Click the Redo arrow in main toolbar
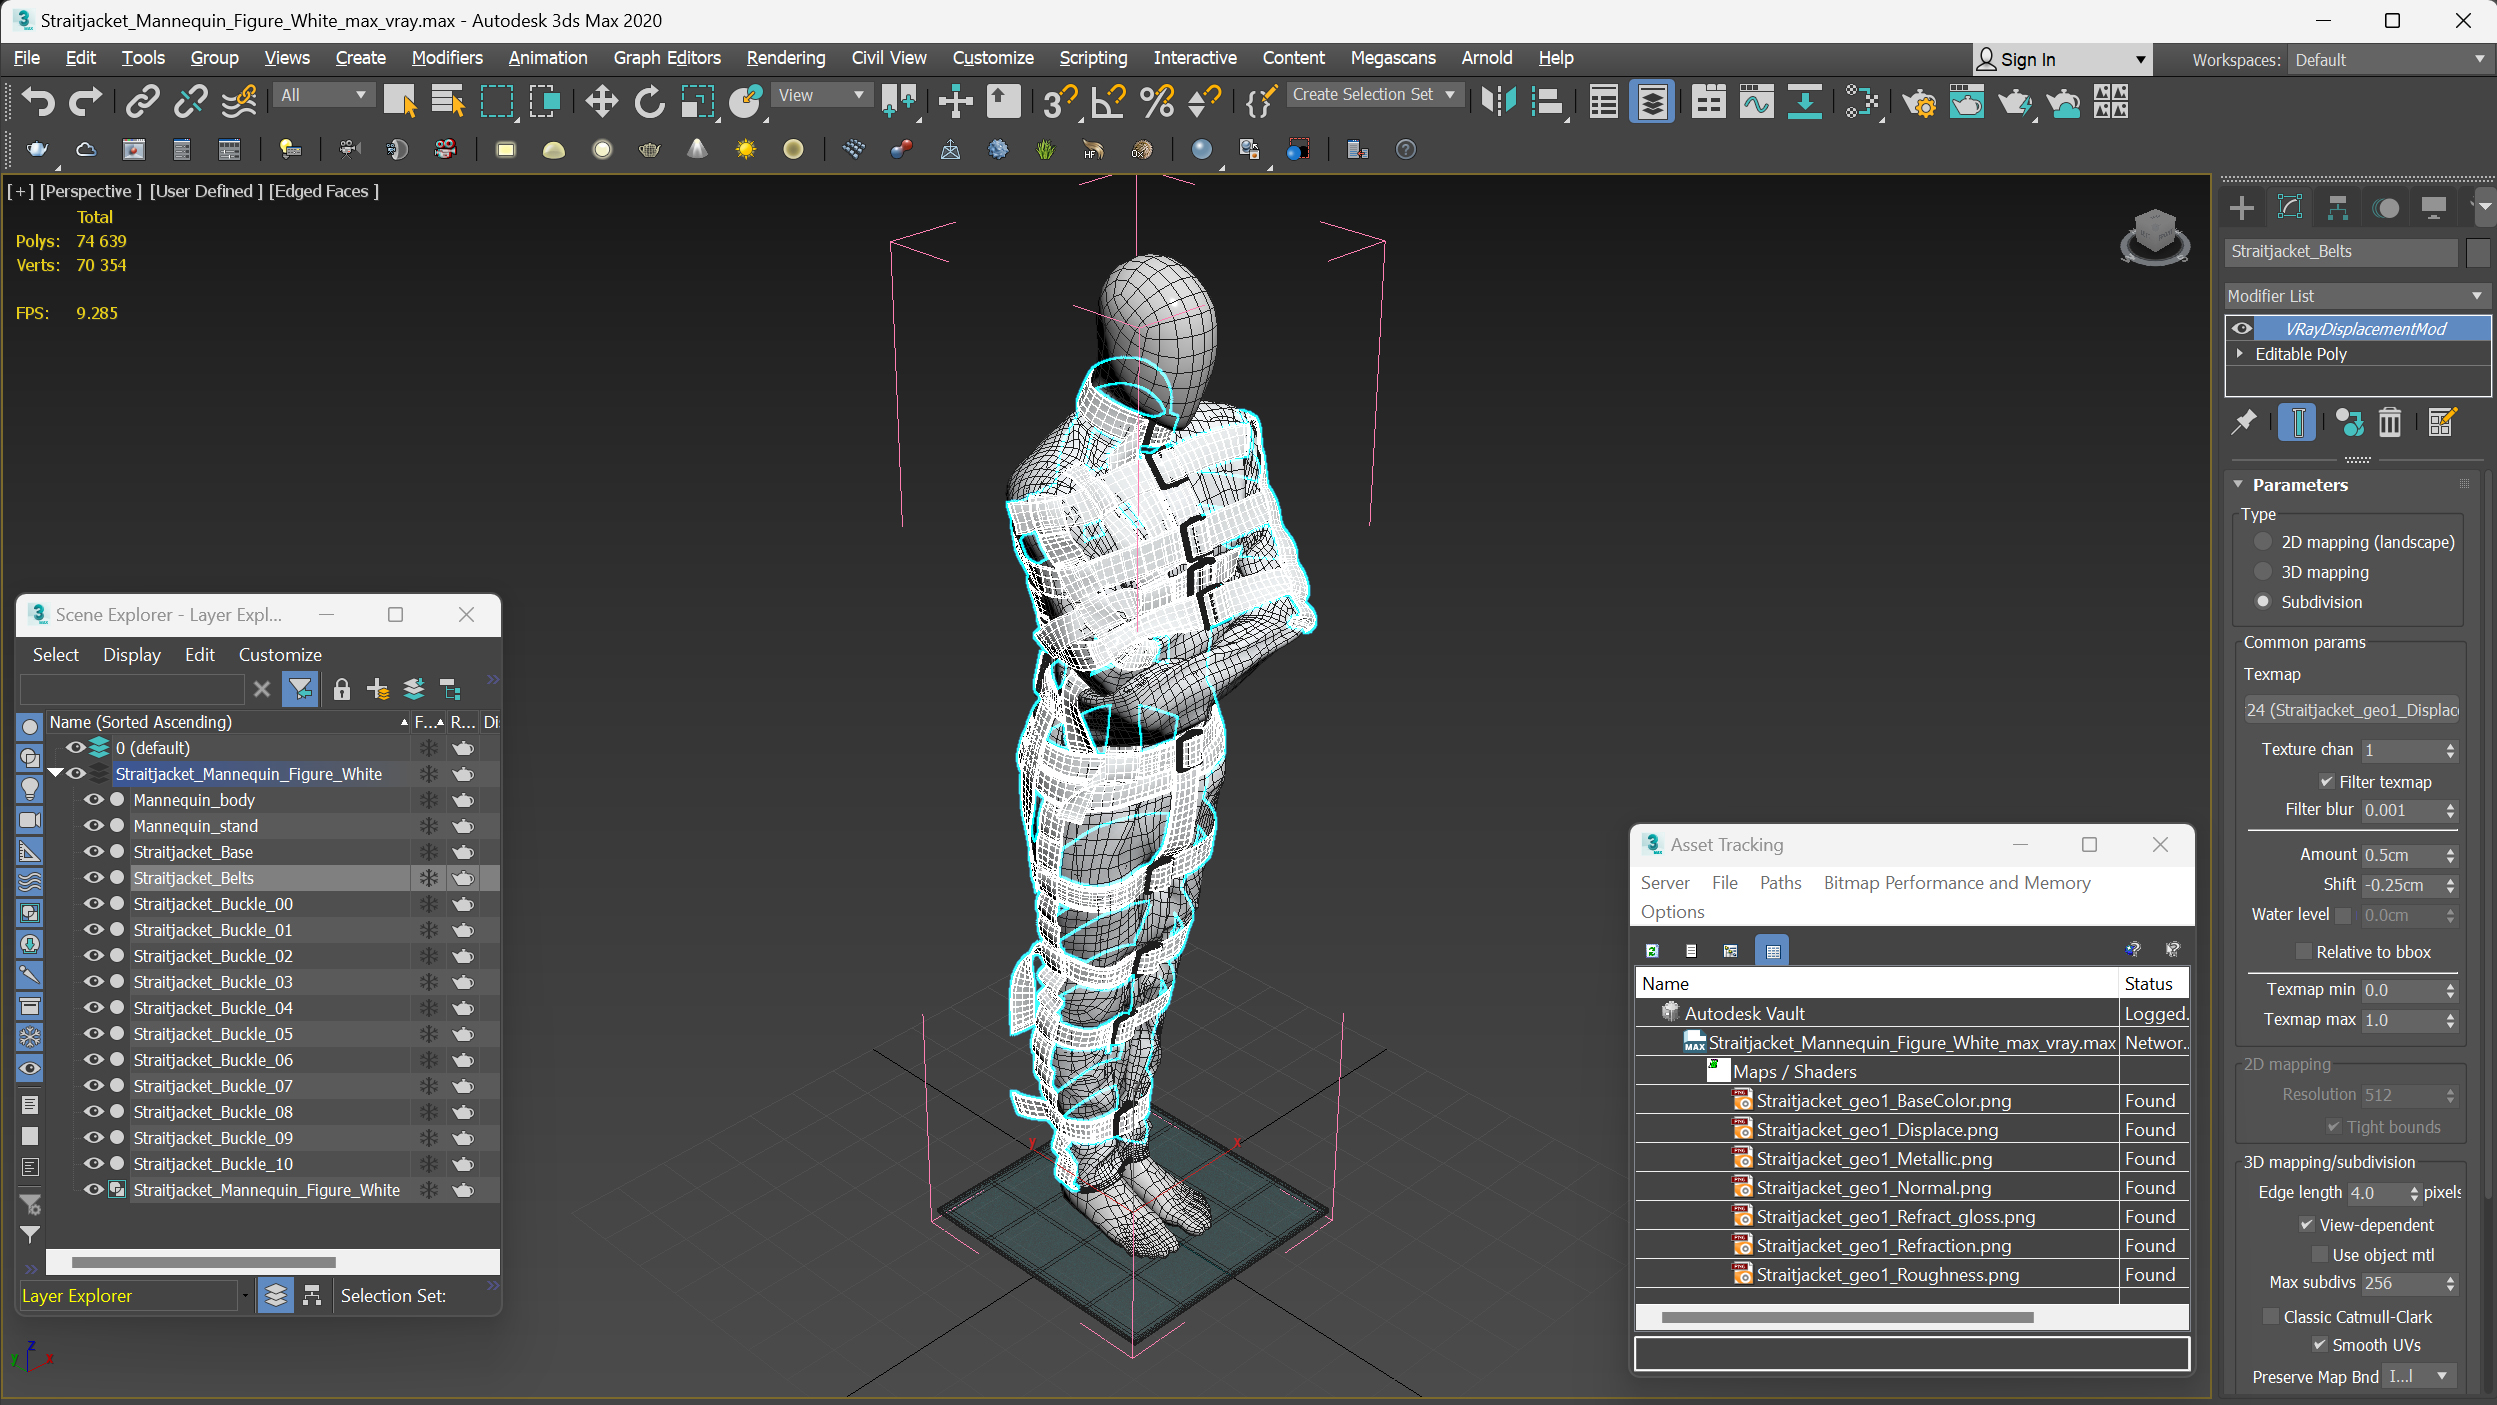The image size is (2497, 1405). pos(85,101)
